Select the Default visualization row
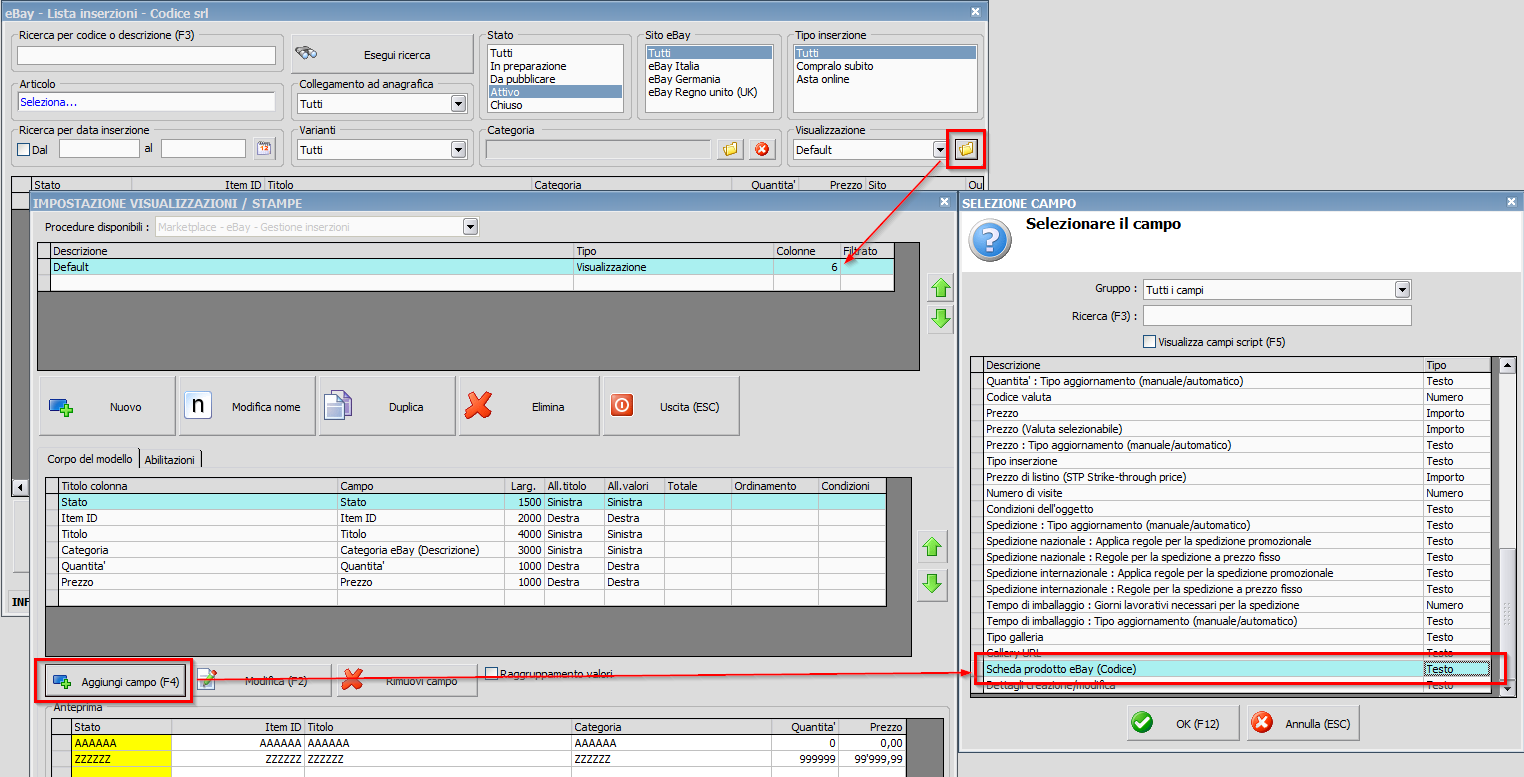Viewport: 1524px width, 777px height. coord(466,267)
